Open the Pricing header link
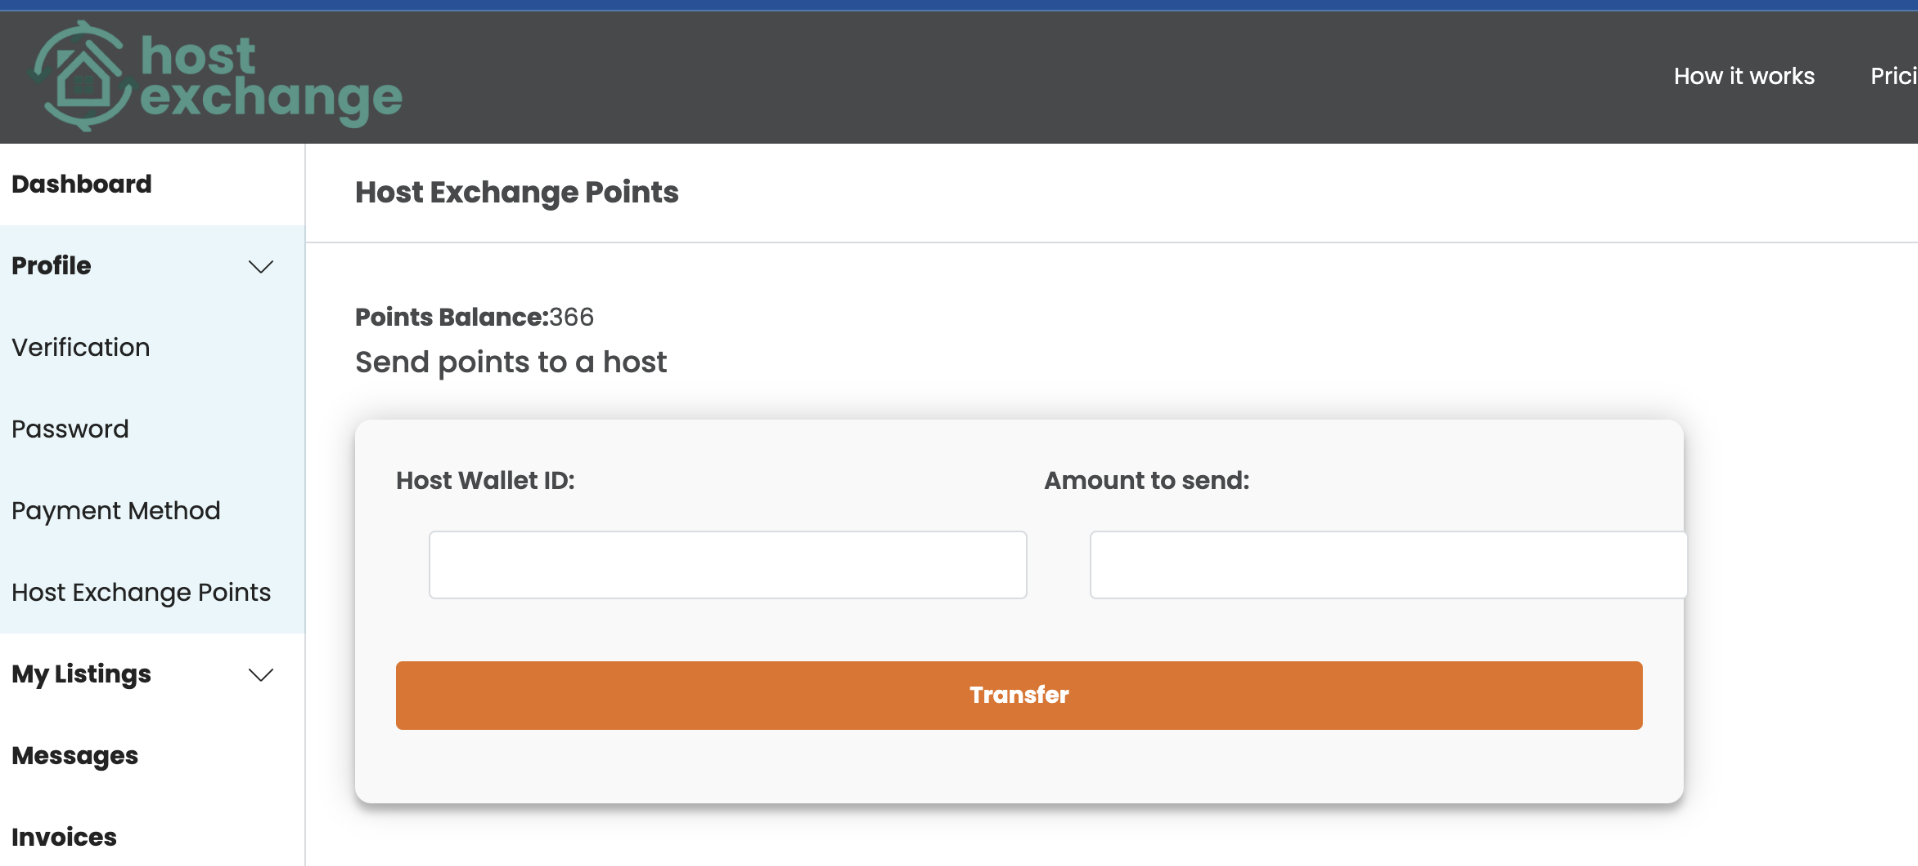This screenshot has height=866, width=1918. click(1894, 76)
